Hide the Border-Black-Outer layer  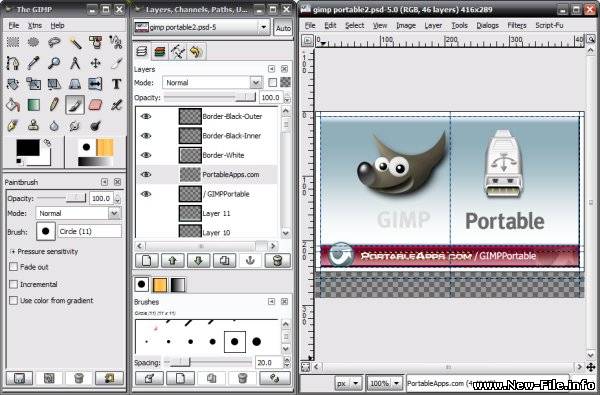pos(146,116)
